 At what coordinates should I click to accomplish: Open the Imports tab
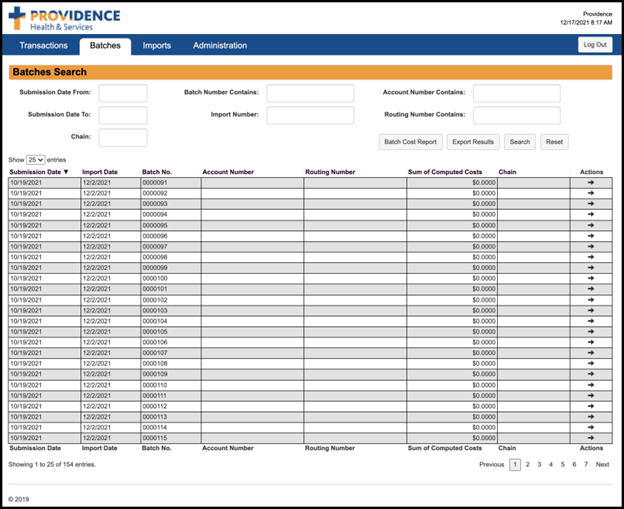[157, 45]
